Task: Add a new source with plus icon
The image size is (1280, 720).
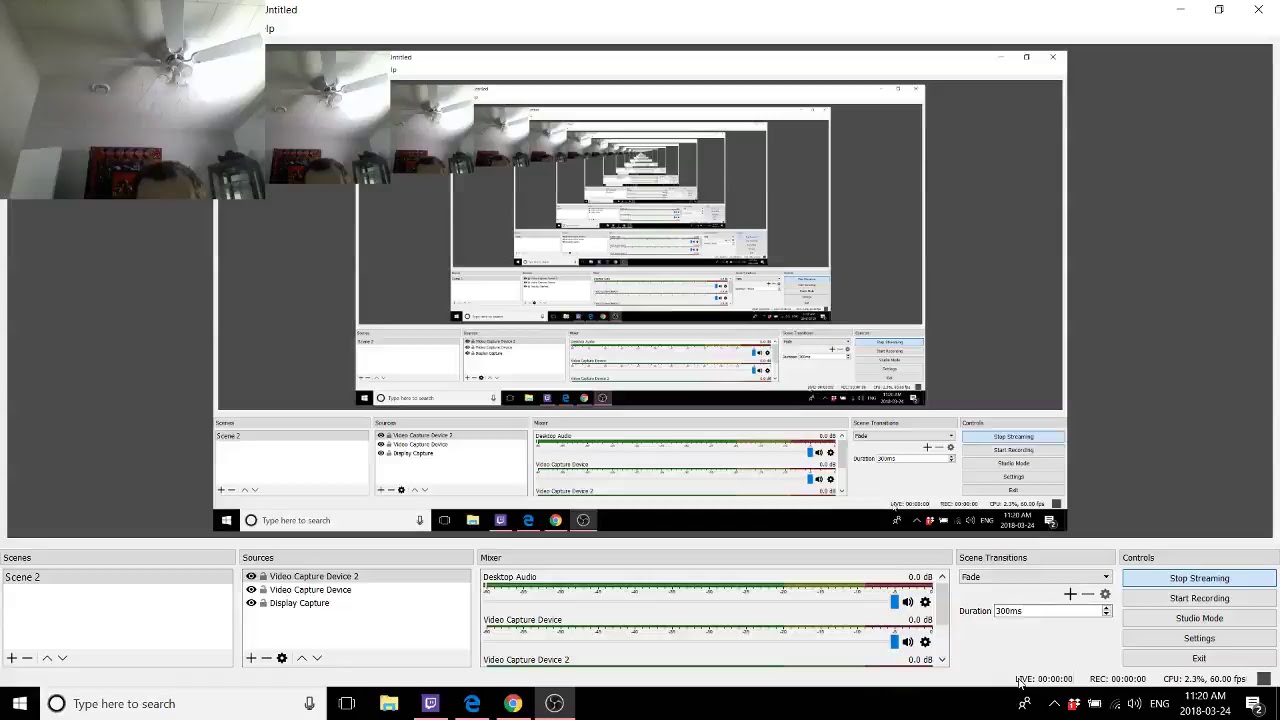Action: pos(251,658)
